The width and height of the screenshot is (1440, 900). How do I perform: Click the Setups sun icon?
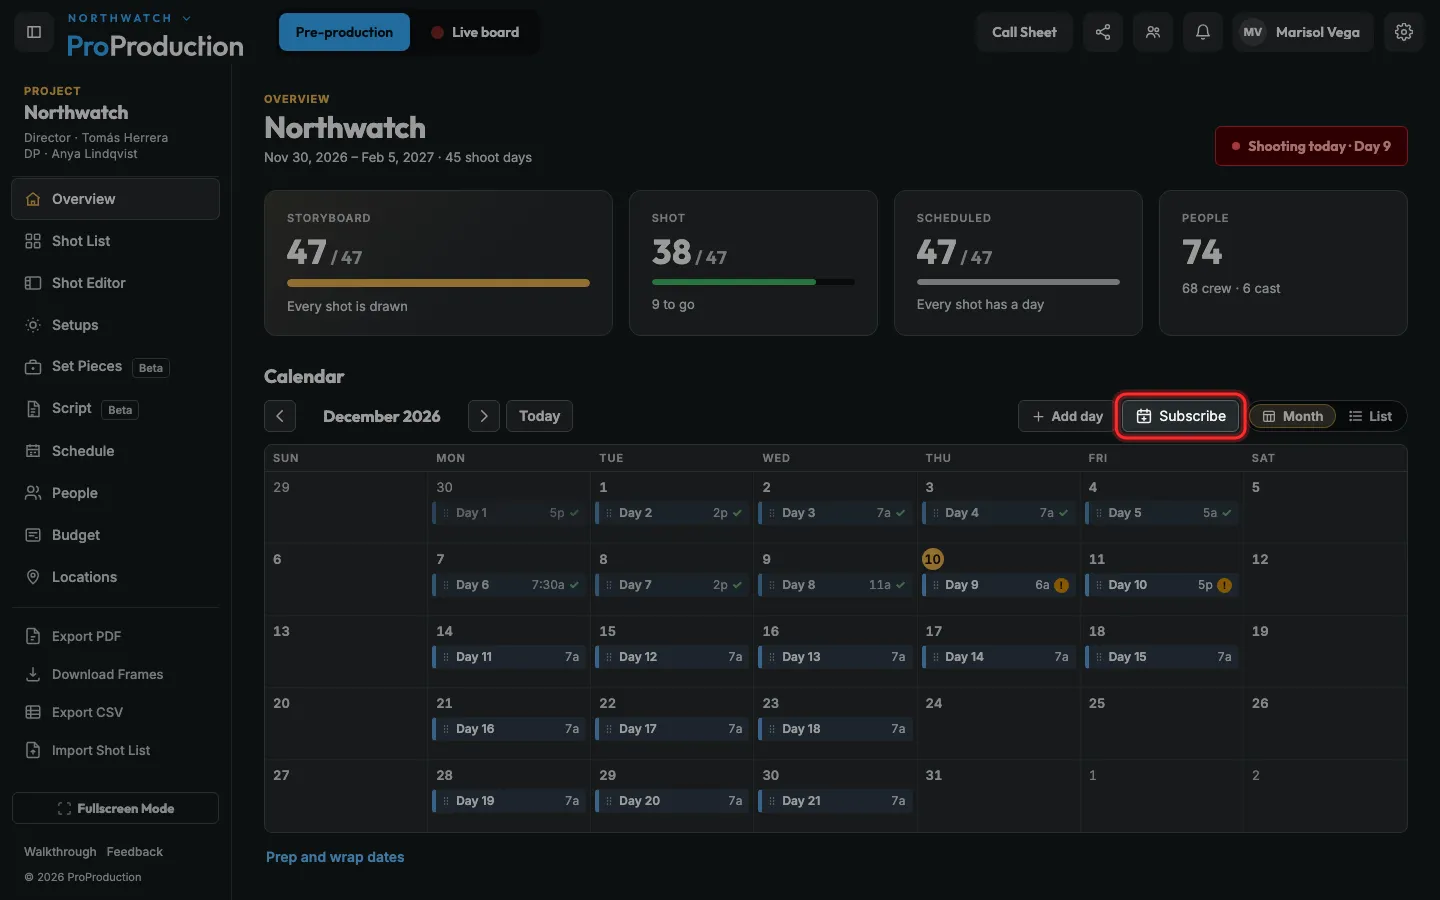pos(33,325)
